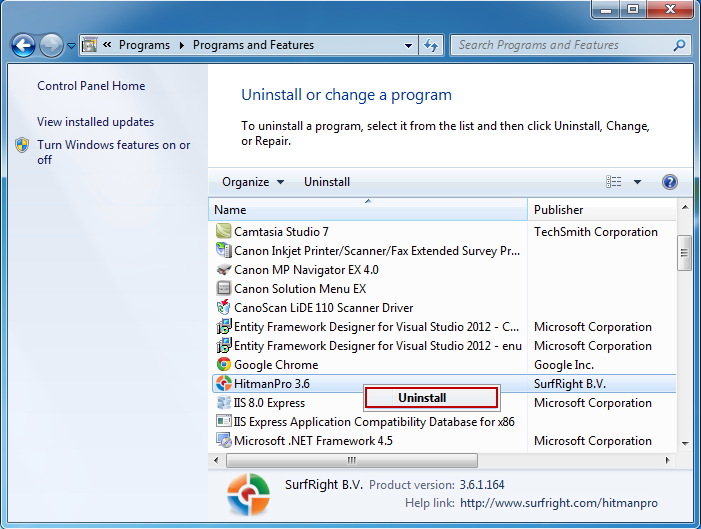Click the Programs breadcrumb
Viewport: 701px width, 529px height.
click(144, 45)
